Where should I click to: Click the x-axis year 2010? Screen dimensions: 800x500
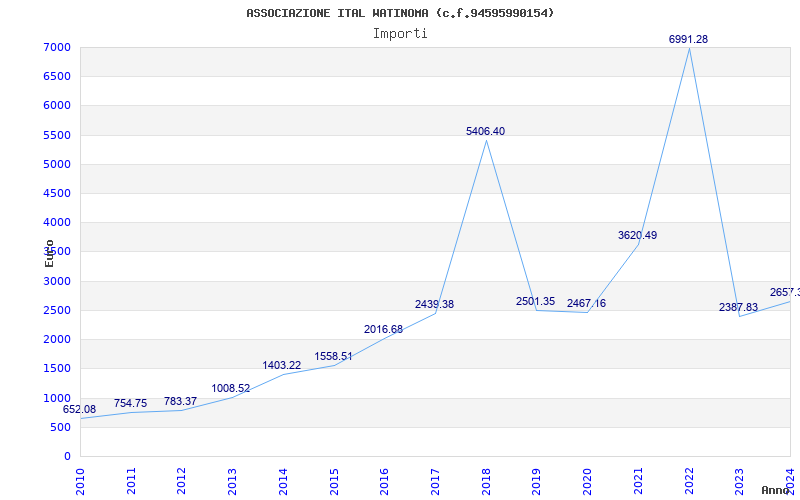tap(80, 482)
